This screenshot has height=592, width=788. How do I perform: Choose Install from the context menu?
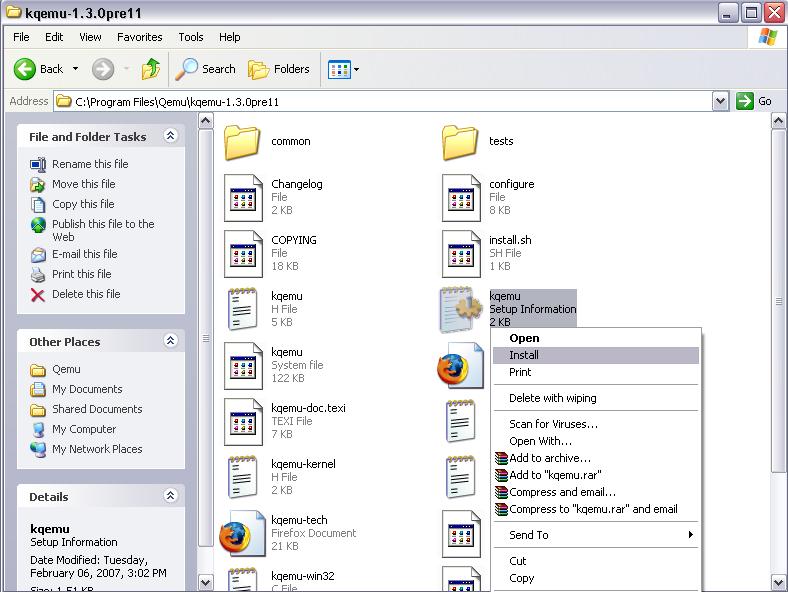[524, 355]
